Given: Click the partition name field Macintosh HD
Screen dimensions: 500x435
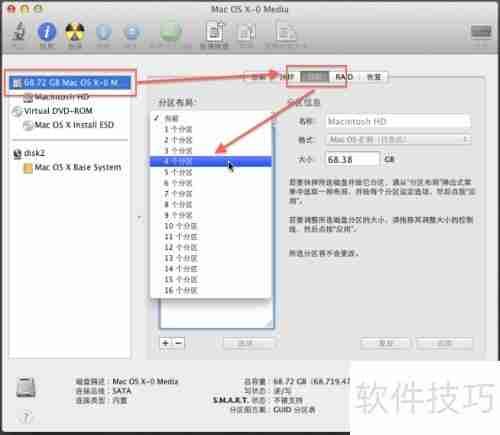Looking at the screenshot, I should (x=398, y=121).
